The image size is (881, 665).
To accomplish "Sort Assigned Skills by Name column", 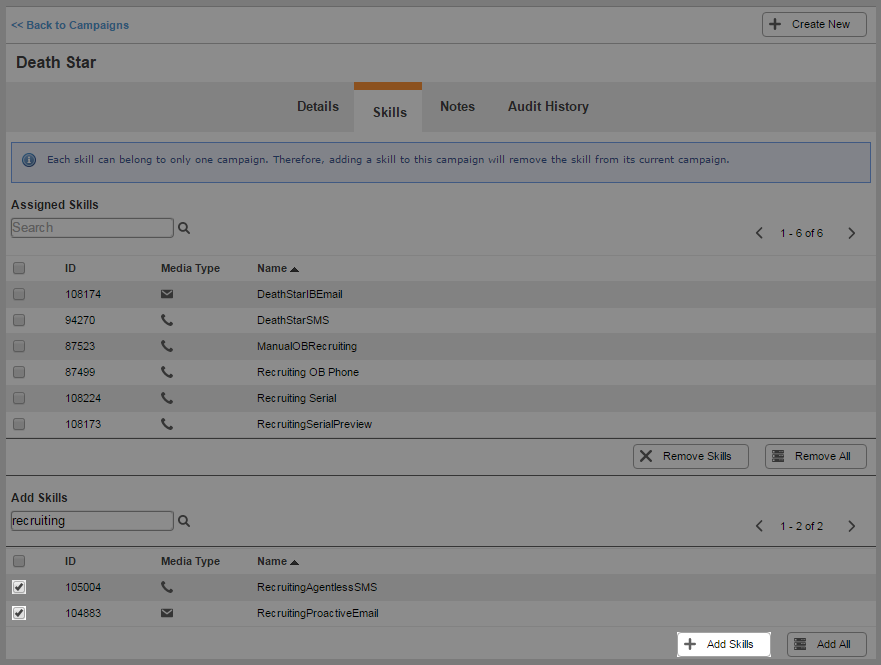I will point(278,268).
